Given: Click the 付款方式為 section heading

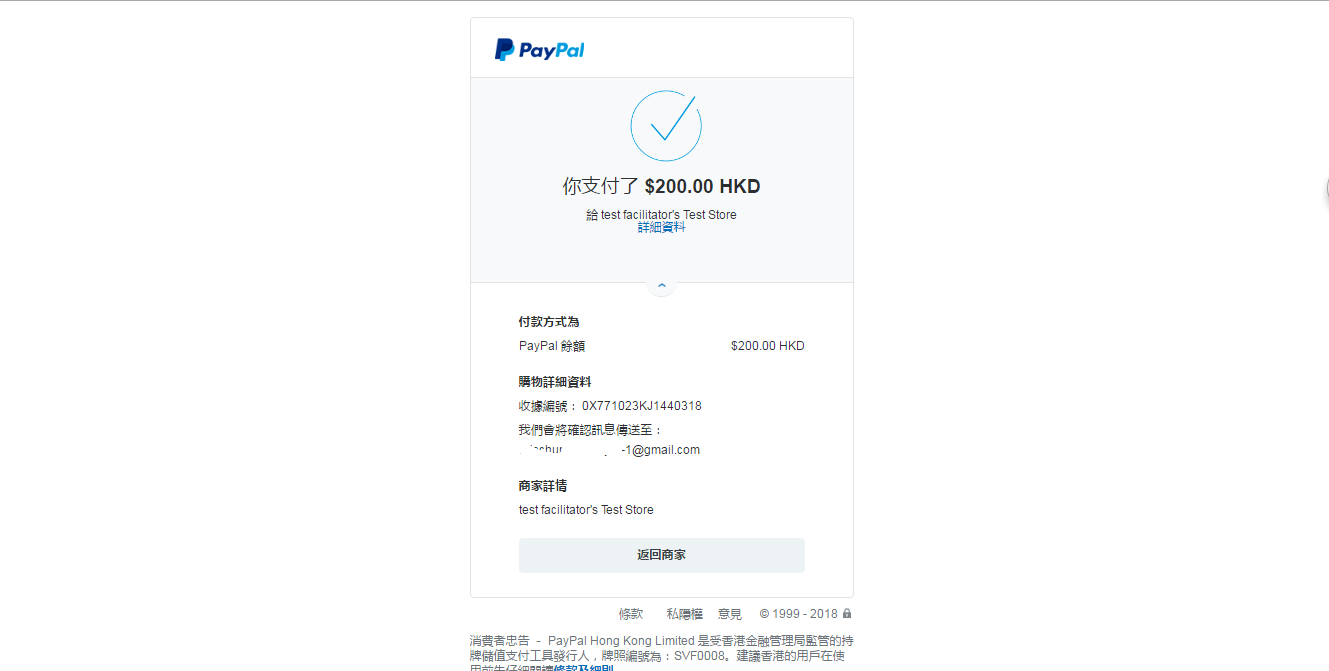Looking at the screenshot, I should (549, 322).
